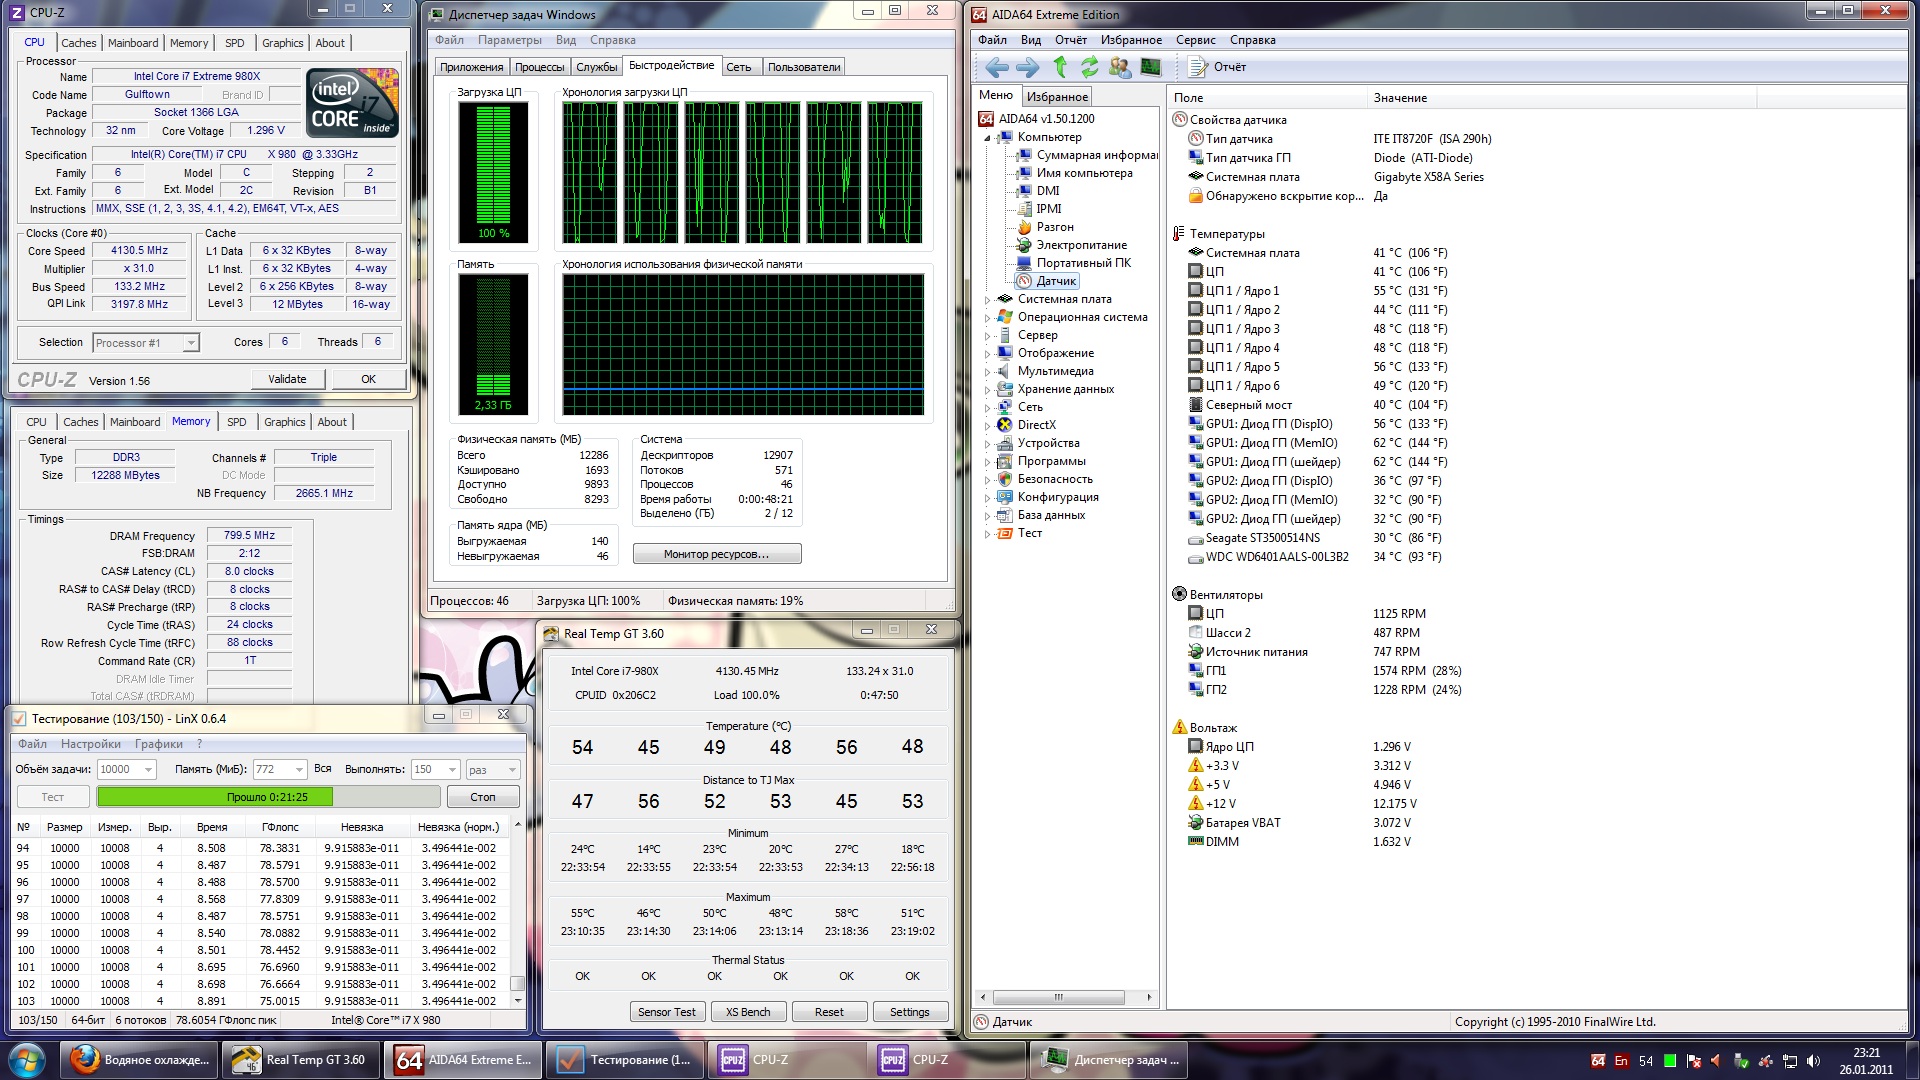Click the Action Center flag tray icon

coord(1693,1061)
